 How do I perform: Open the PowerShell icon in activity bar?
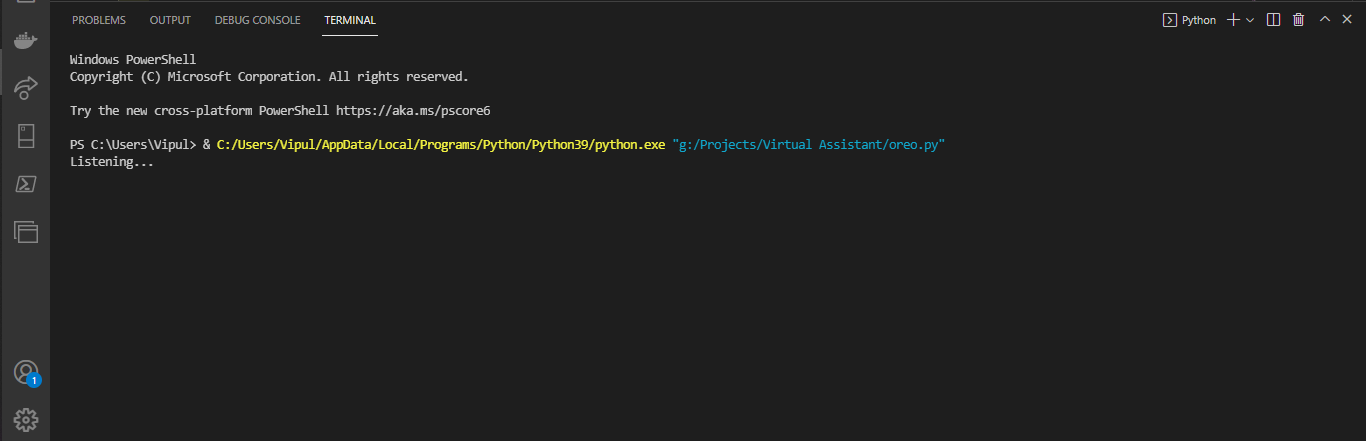click(x=25, y=184)
